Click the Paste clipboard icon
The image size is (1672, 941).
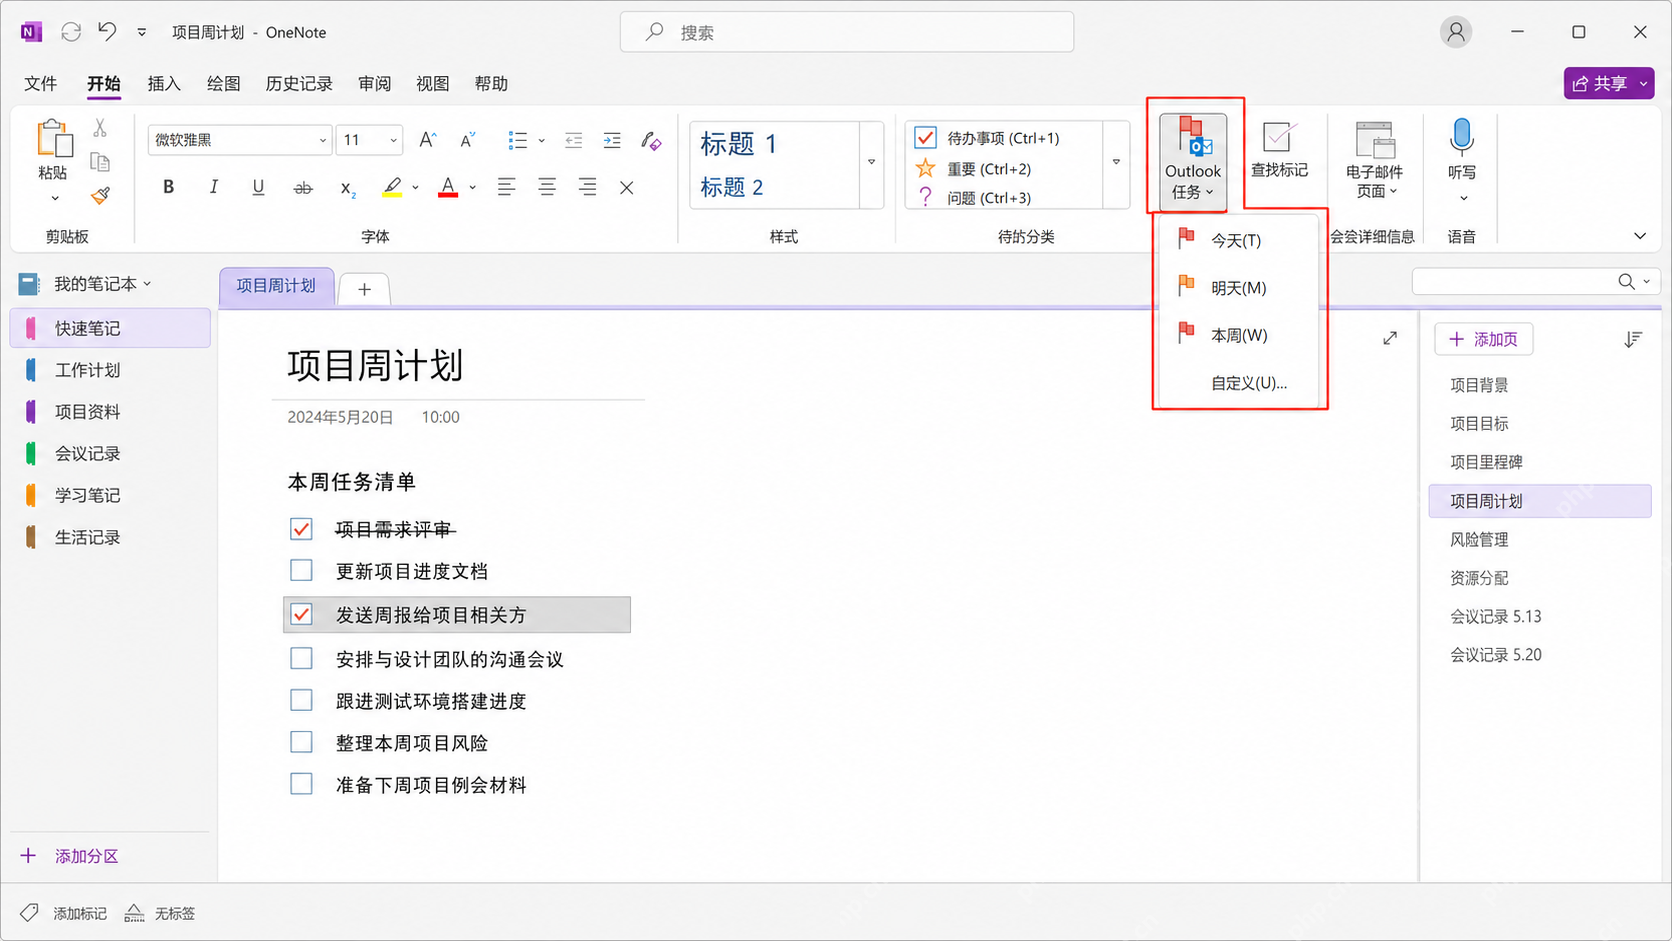(x=53, y=139)
